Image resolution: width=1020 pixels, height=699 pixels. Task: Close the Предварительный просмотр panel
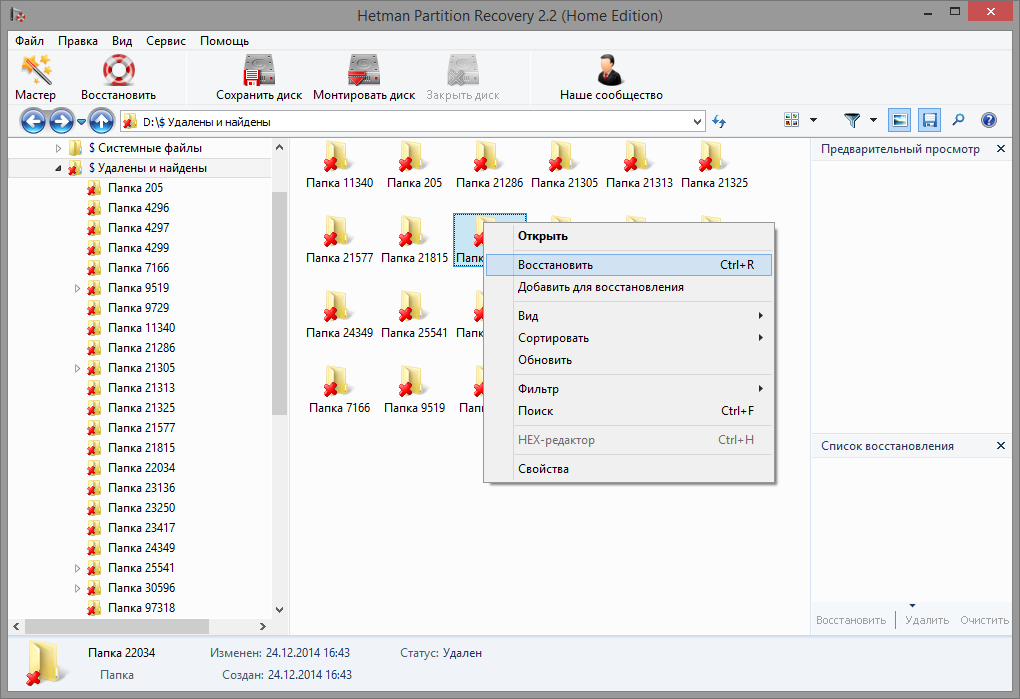click(x=1000, y=149)
